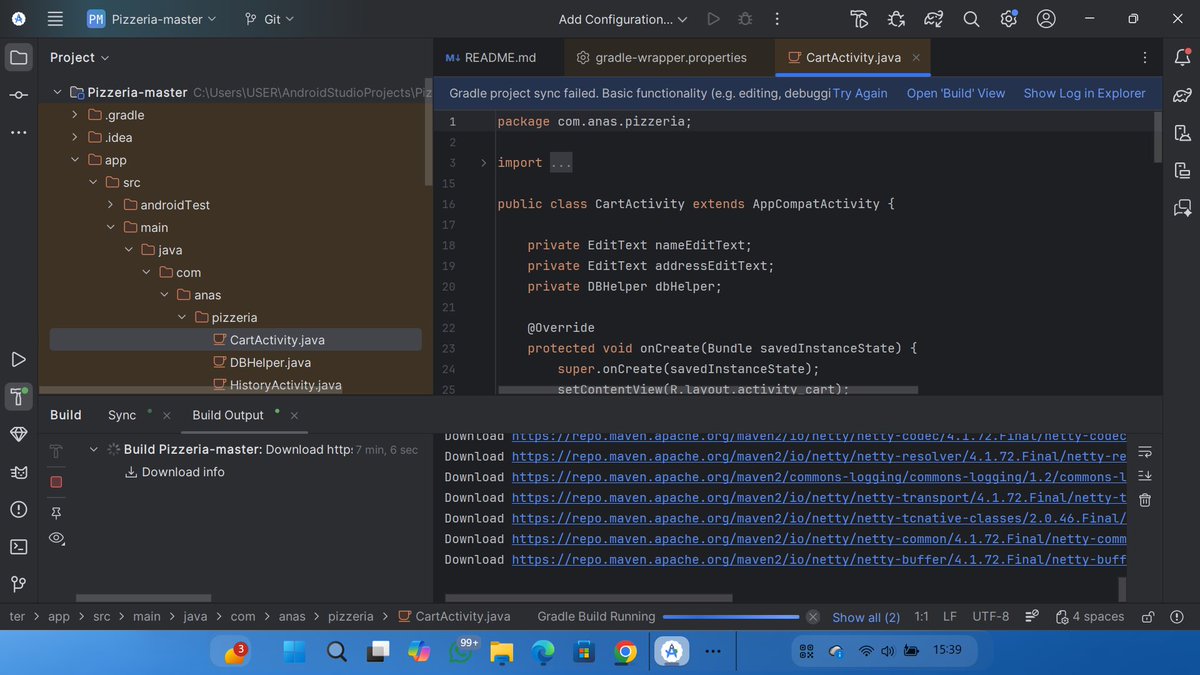Select HistoryActivity.java in project tree
The width and height of the screenshot is (1200, 675).
click(x=286, y=385)
